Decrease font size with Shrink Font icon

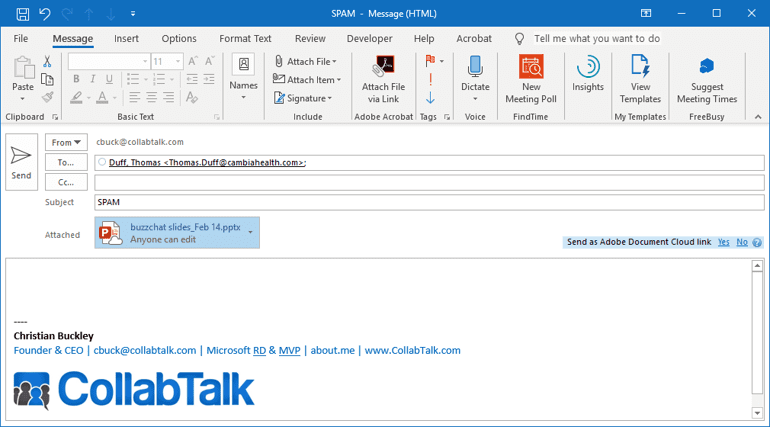tap(210, 61)
